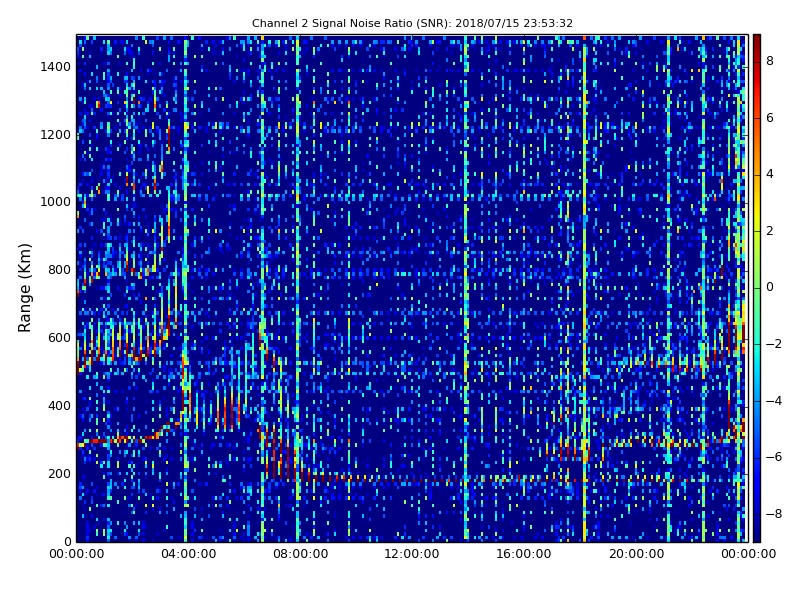800x600 pixels.
Task: Click the dark red top of the colorbar
Action: (757, 41)
